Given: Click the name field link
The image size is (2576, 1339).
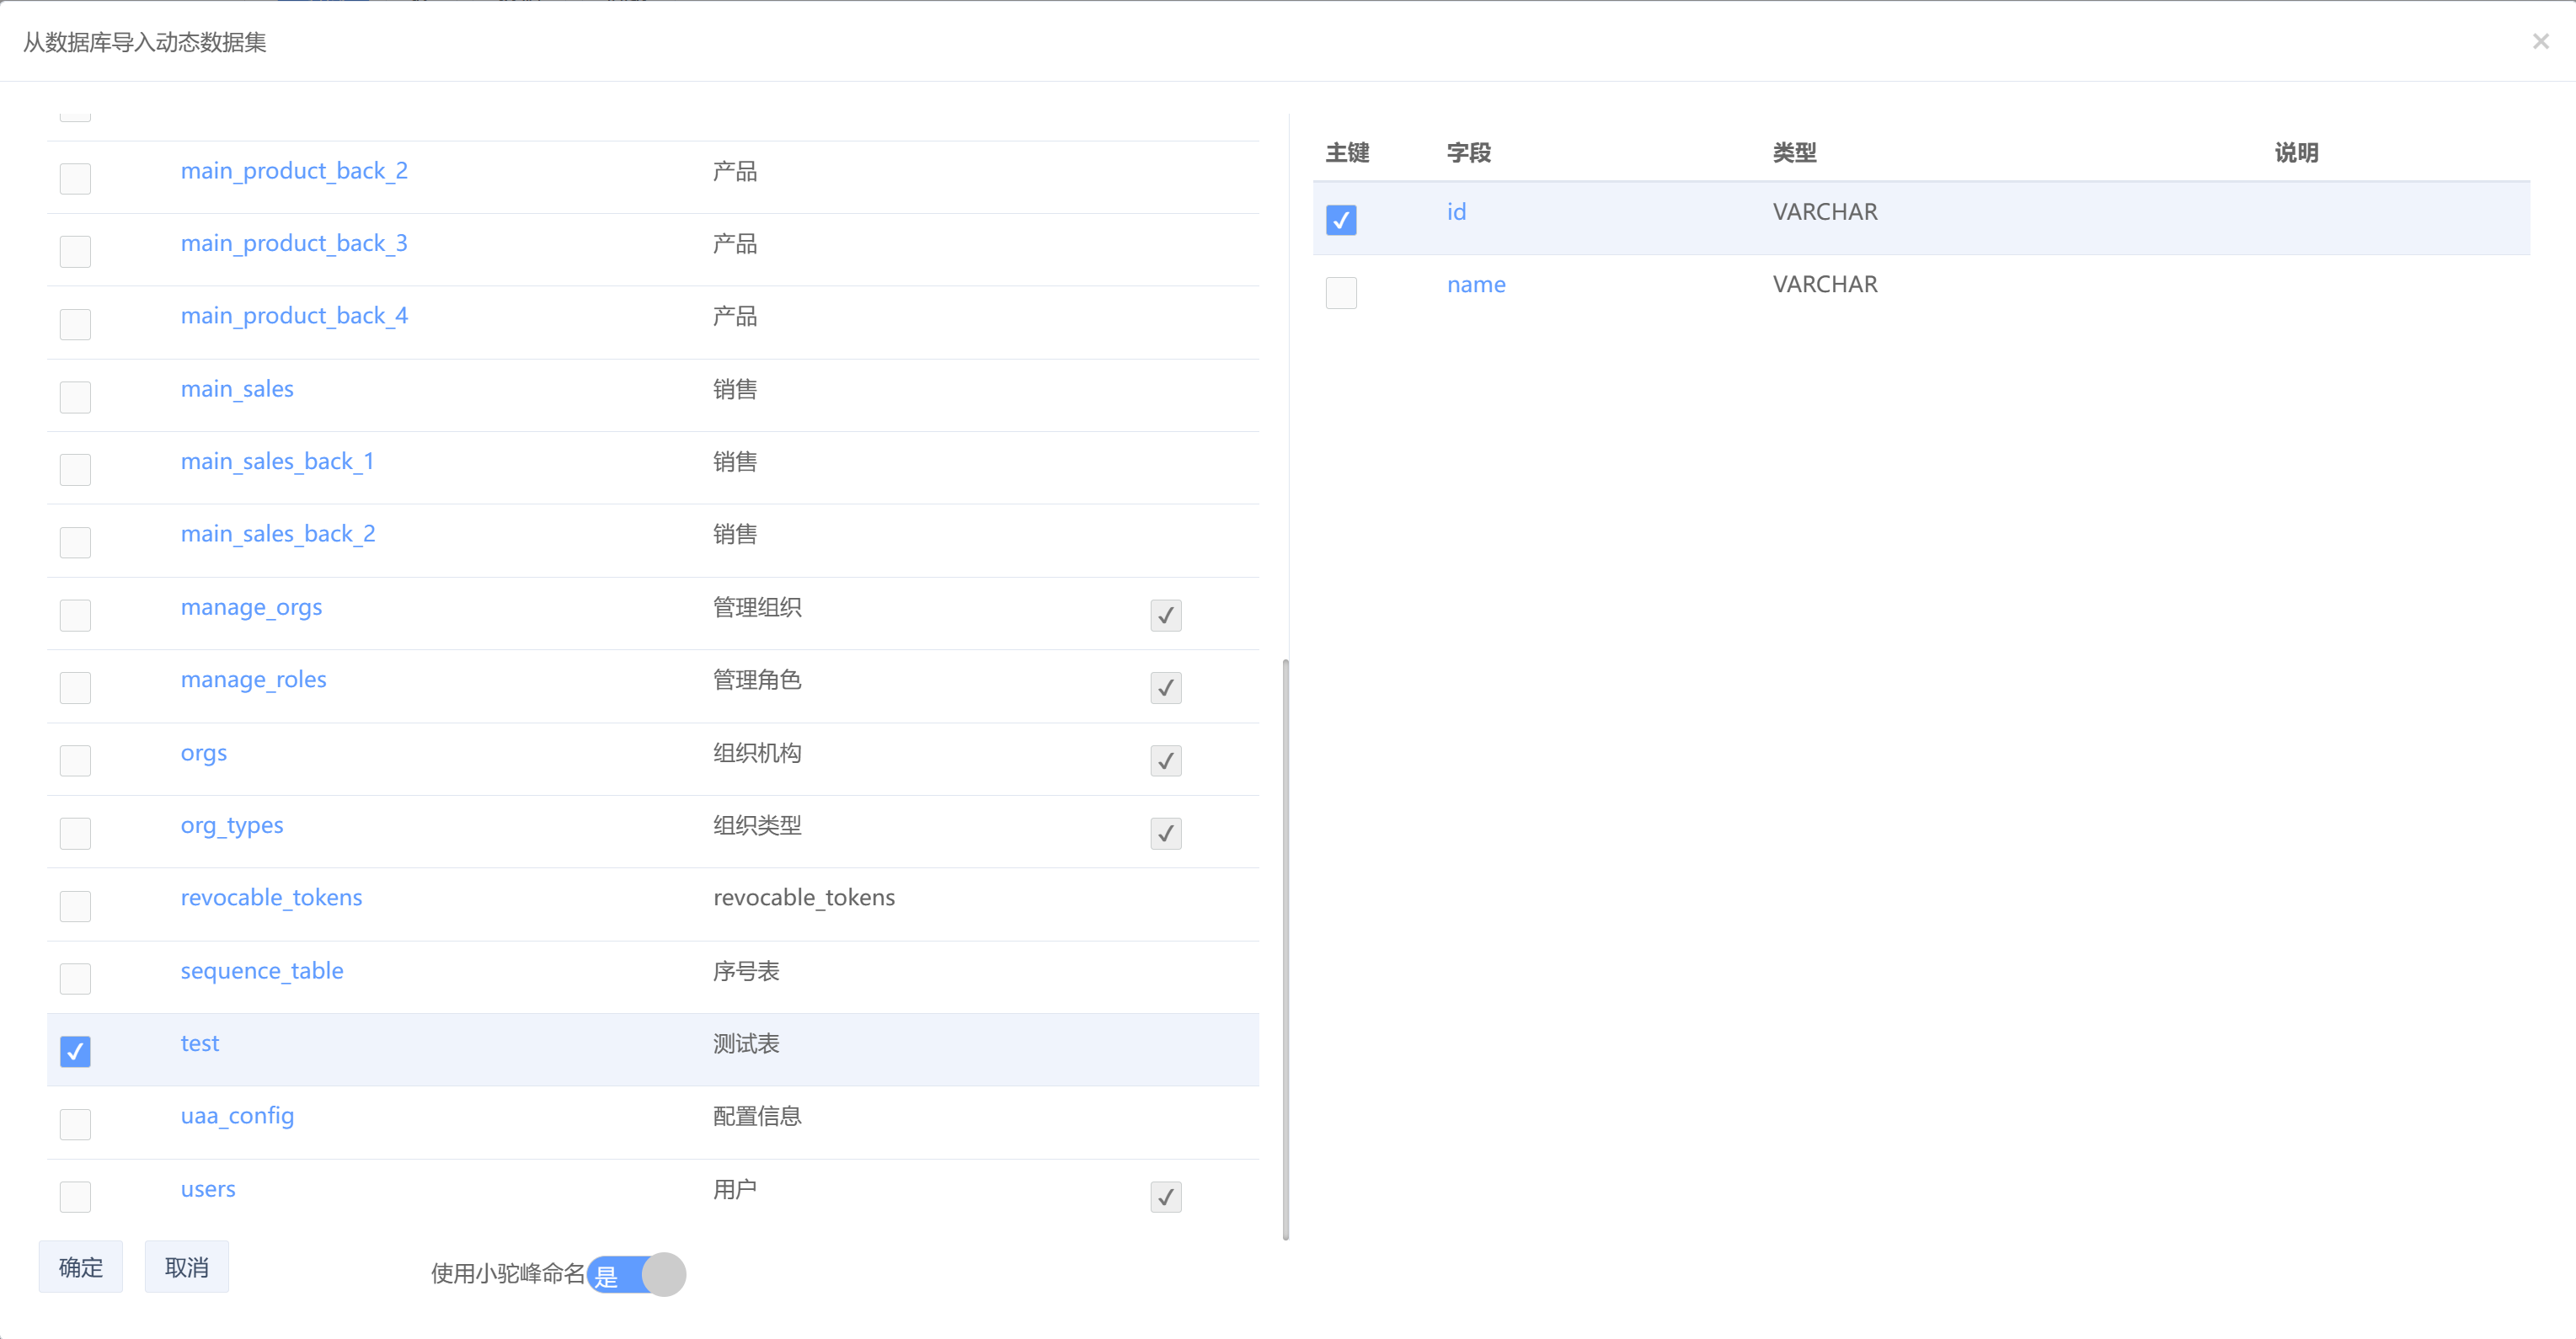Looking at the screenshot, I should click(x=1476, y=285).
